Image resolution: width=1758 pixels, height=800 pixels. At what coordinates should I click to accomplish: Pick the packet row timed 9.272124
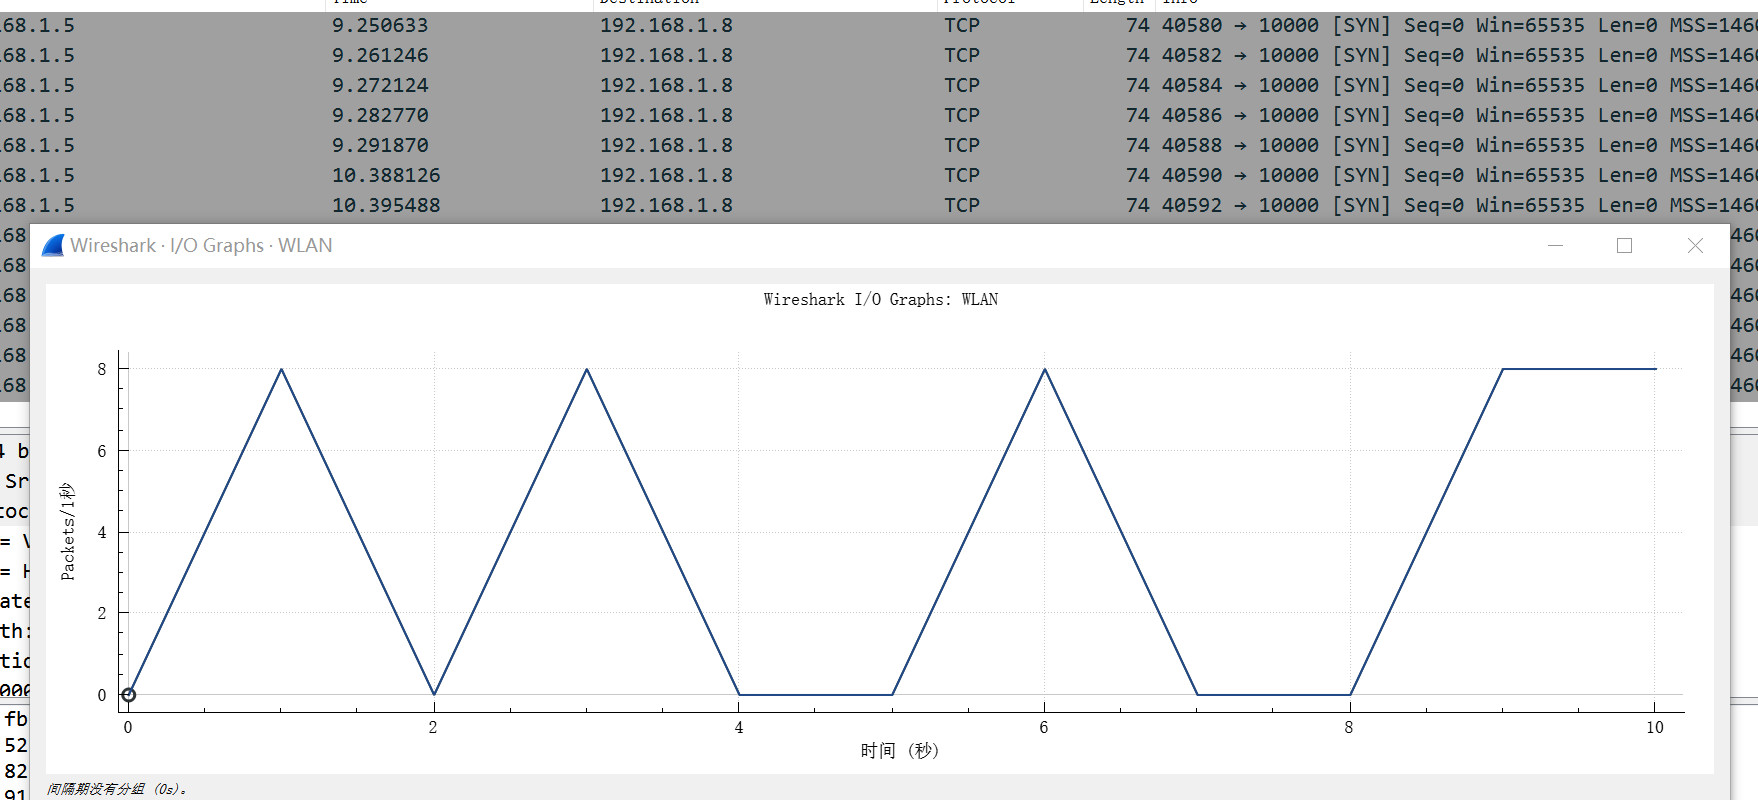point(380,86)
